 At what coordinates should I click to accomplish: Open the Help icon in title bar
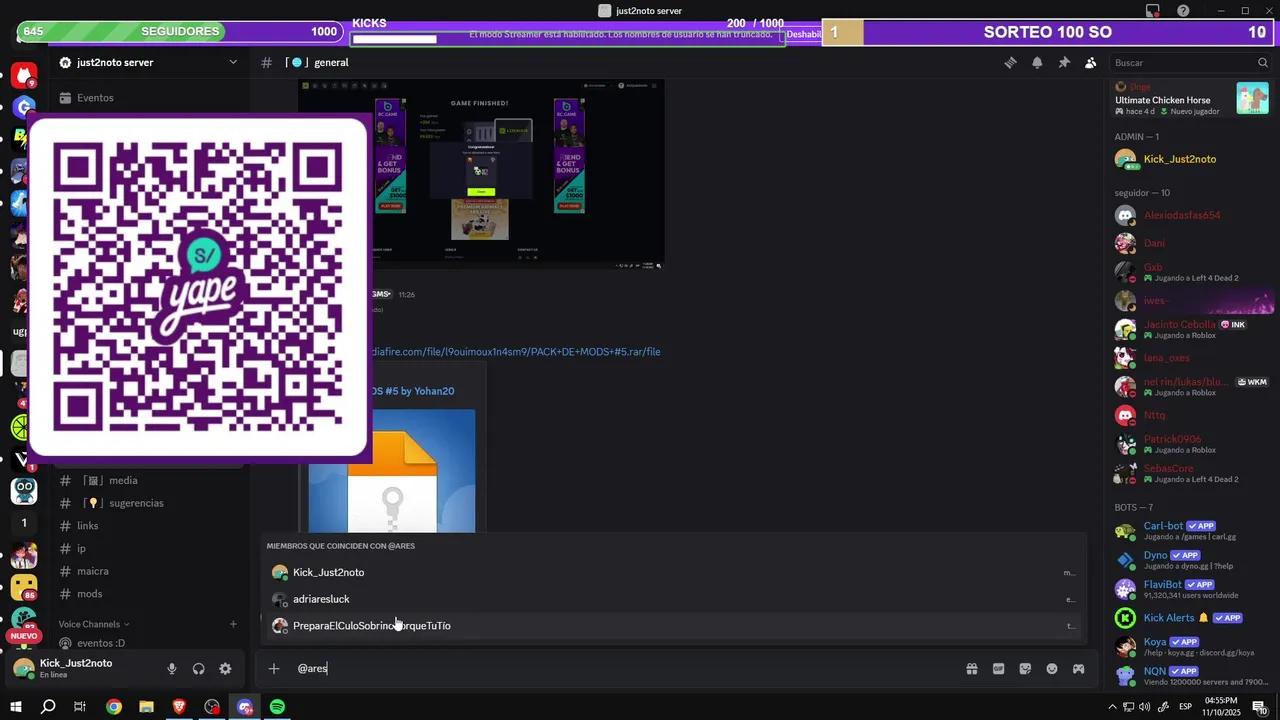(x=1184, y=11)
